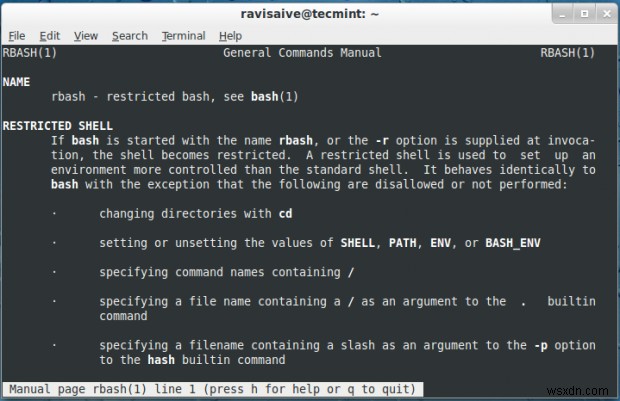Close the terminal window

point(607,14)
